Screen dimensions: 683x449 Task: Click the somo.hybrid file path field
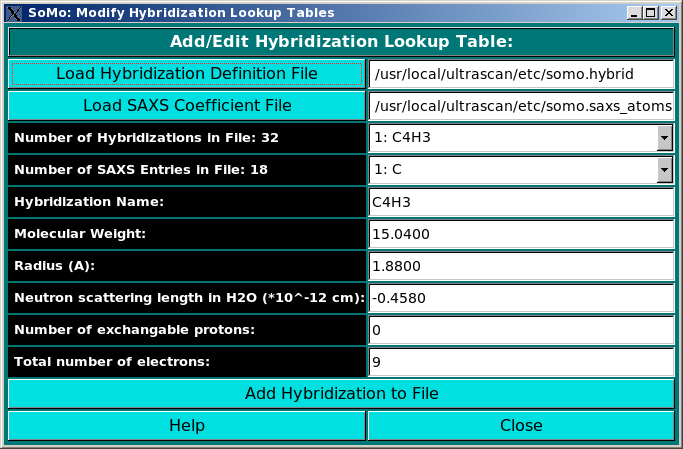[x=521, y=74]
